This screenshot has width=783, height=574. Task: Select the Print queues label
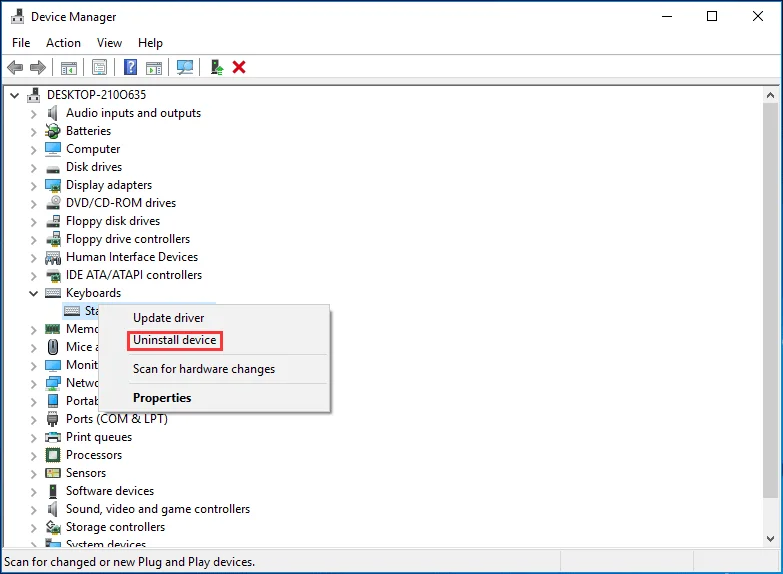tap(99, 437)
